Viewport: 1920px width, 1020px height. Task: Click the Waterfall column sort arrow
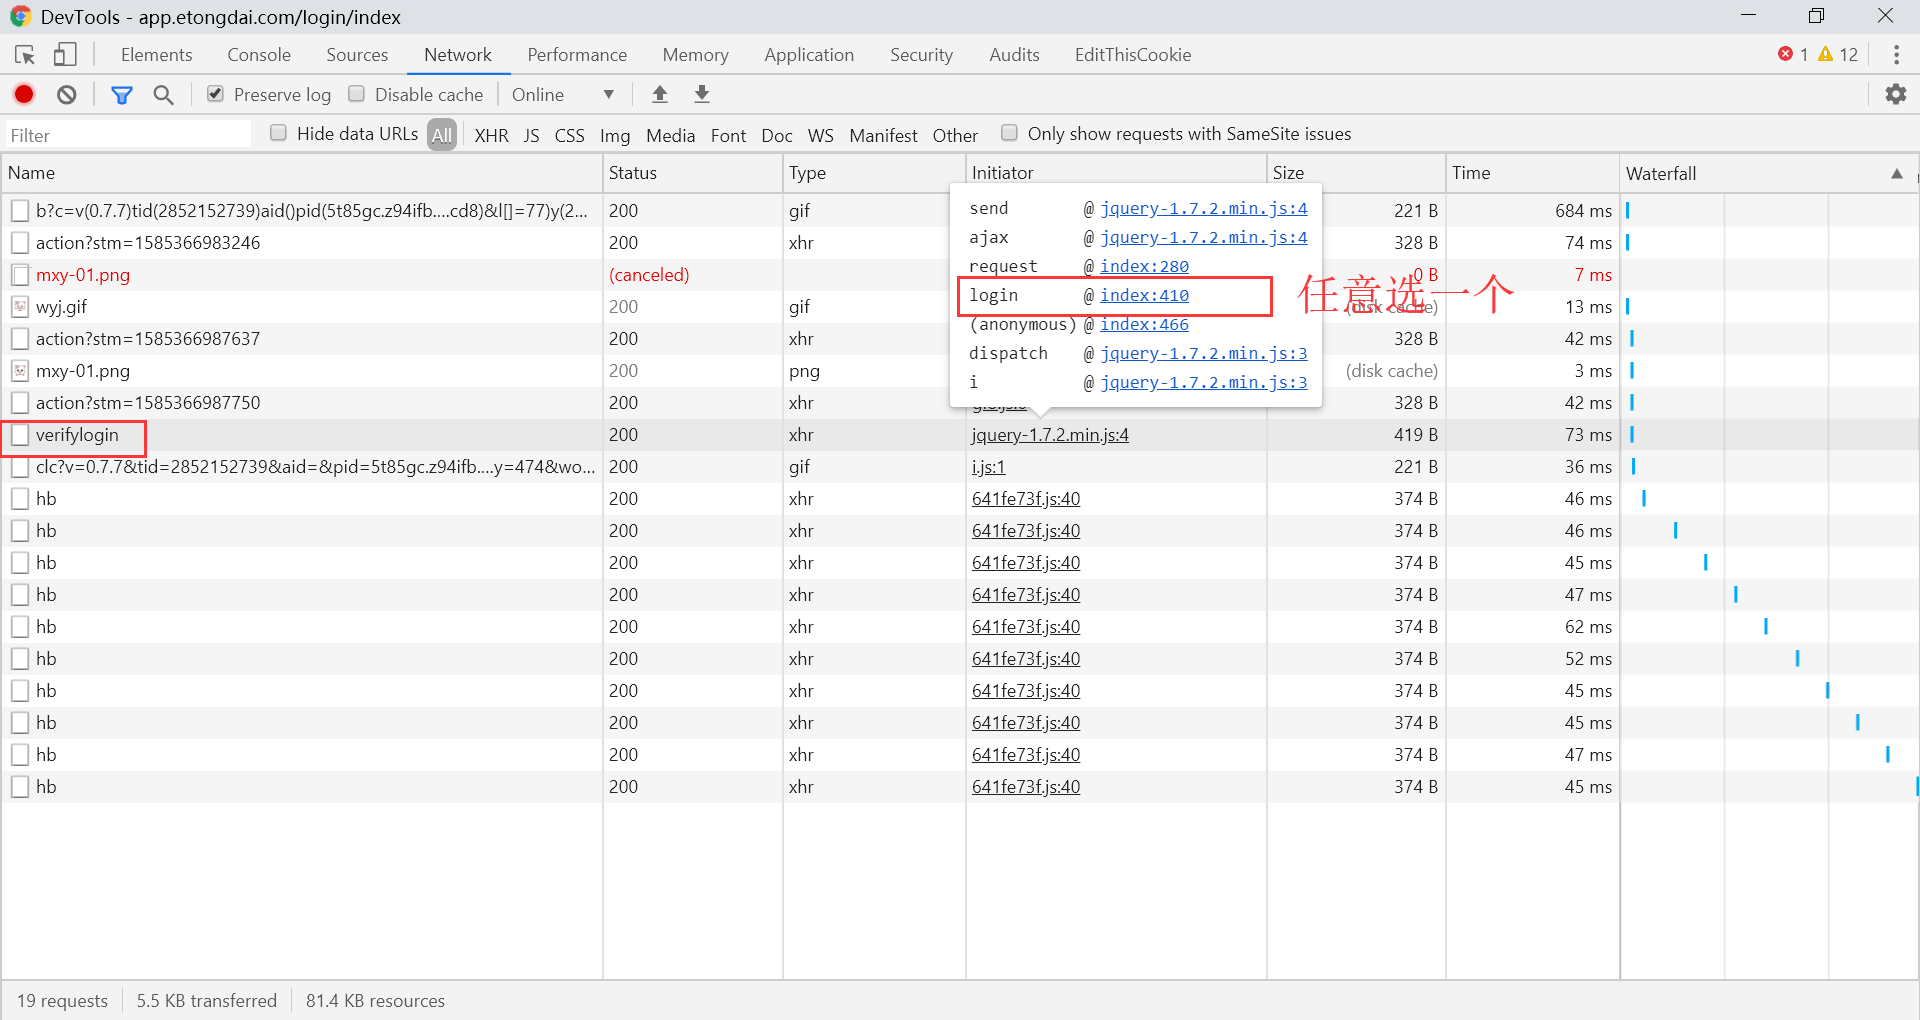click(1896, 173)
